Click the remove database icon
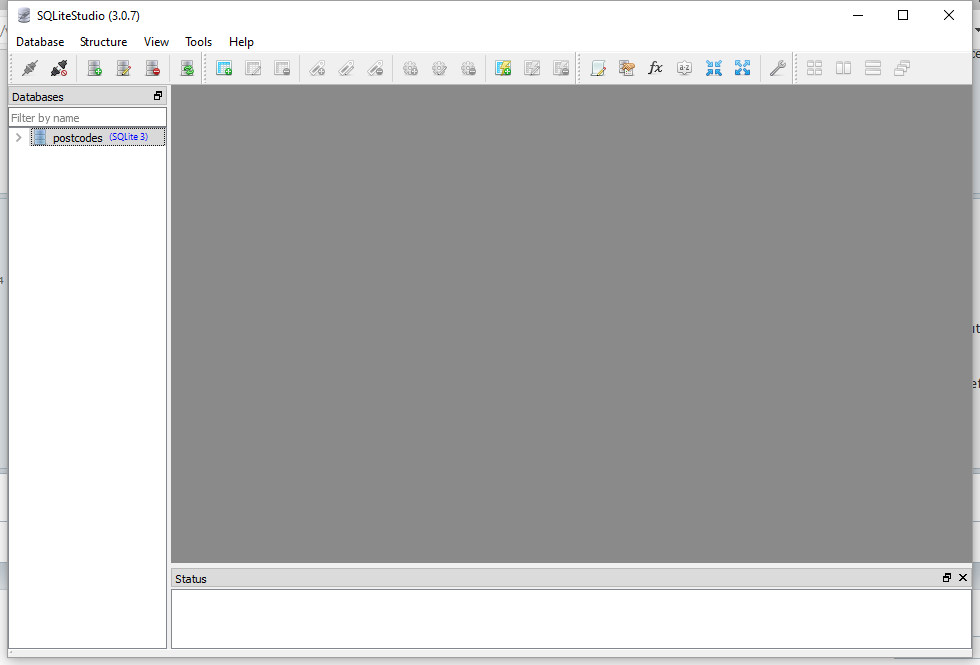This screenshot has width=980, height=665. pos(152,68)
